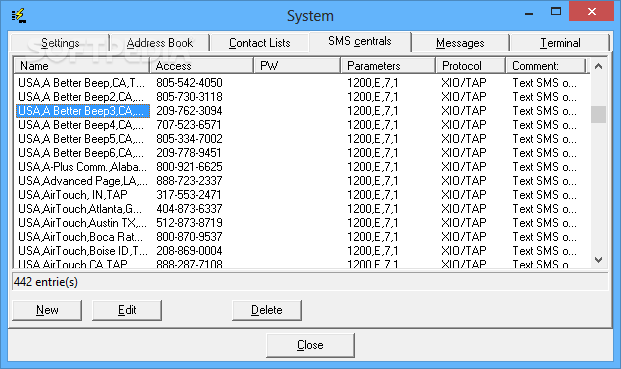Screen dimensions: 621x369
Task: Select row USA,AirTouch,Boca Rat...
Action: tap(303, 237)
